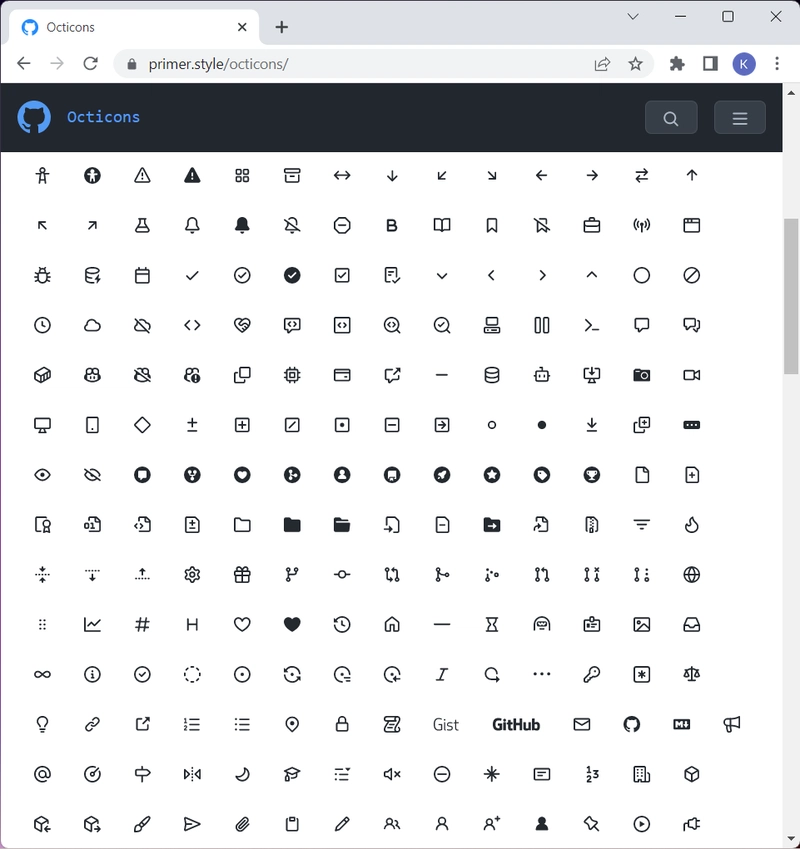Image resolution: width=800 pixels, height=849 pixels.
Task: Open the browser extensions puzzle icon
Action: click(x=677, y=64)
